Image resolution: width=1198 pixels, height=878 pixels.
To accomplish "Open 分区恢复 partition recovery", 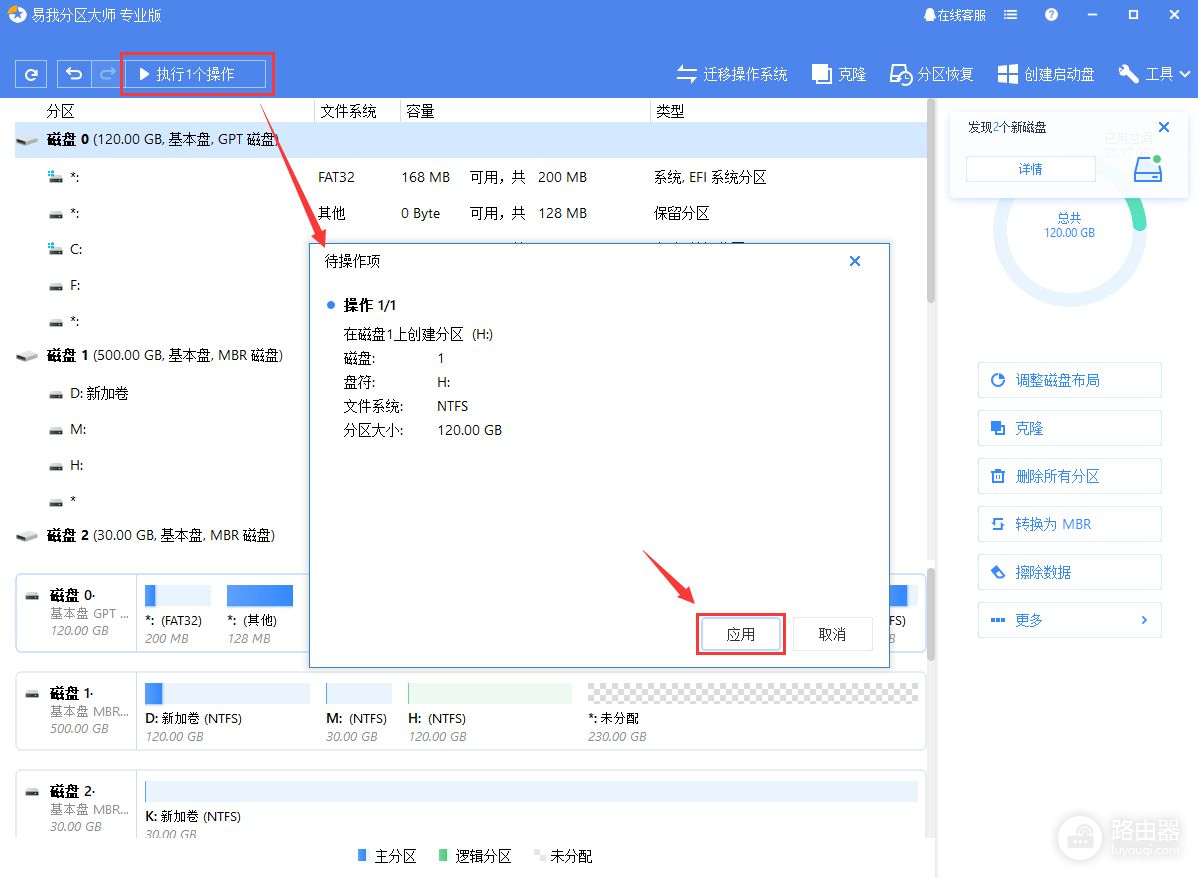I will click(932, 74).
